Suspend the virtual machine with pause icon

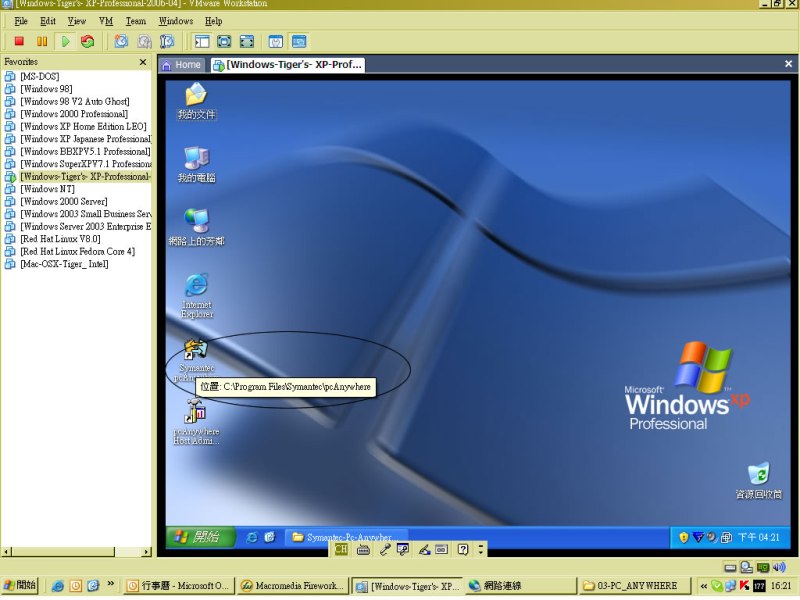point(42,41)
